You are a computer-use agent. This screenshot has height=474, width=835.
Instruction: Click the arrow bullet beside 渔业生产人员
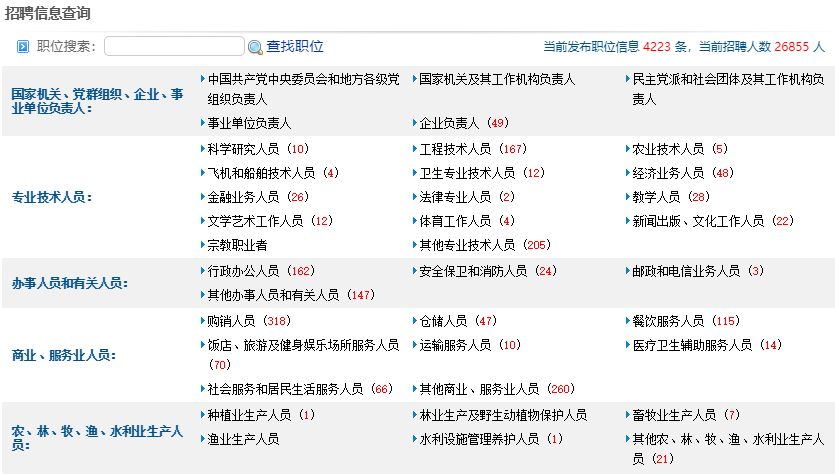tap(200, 439)
